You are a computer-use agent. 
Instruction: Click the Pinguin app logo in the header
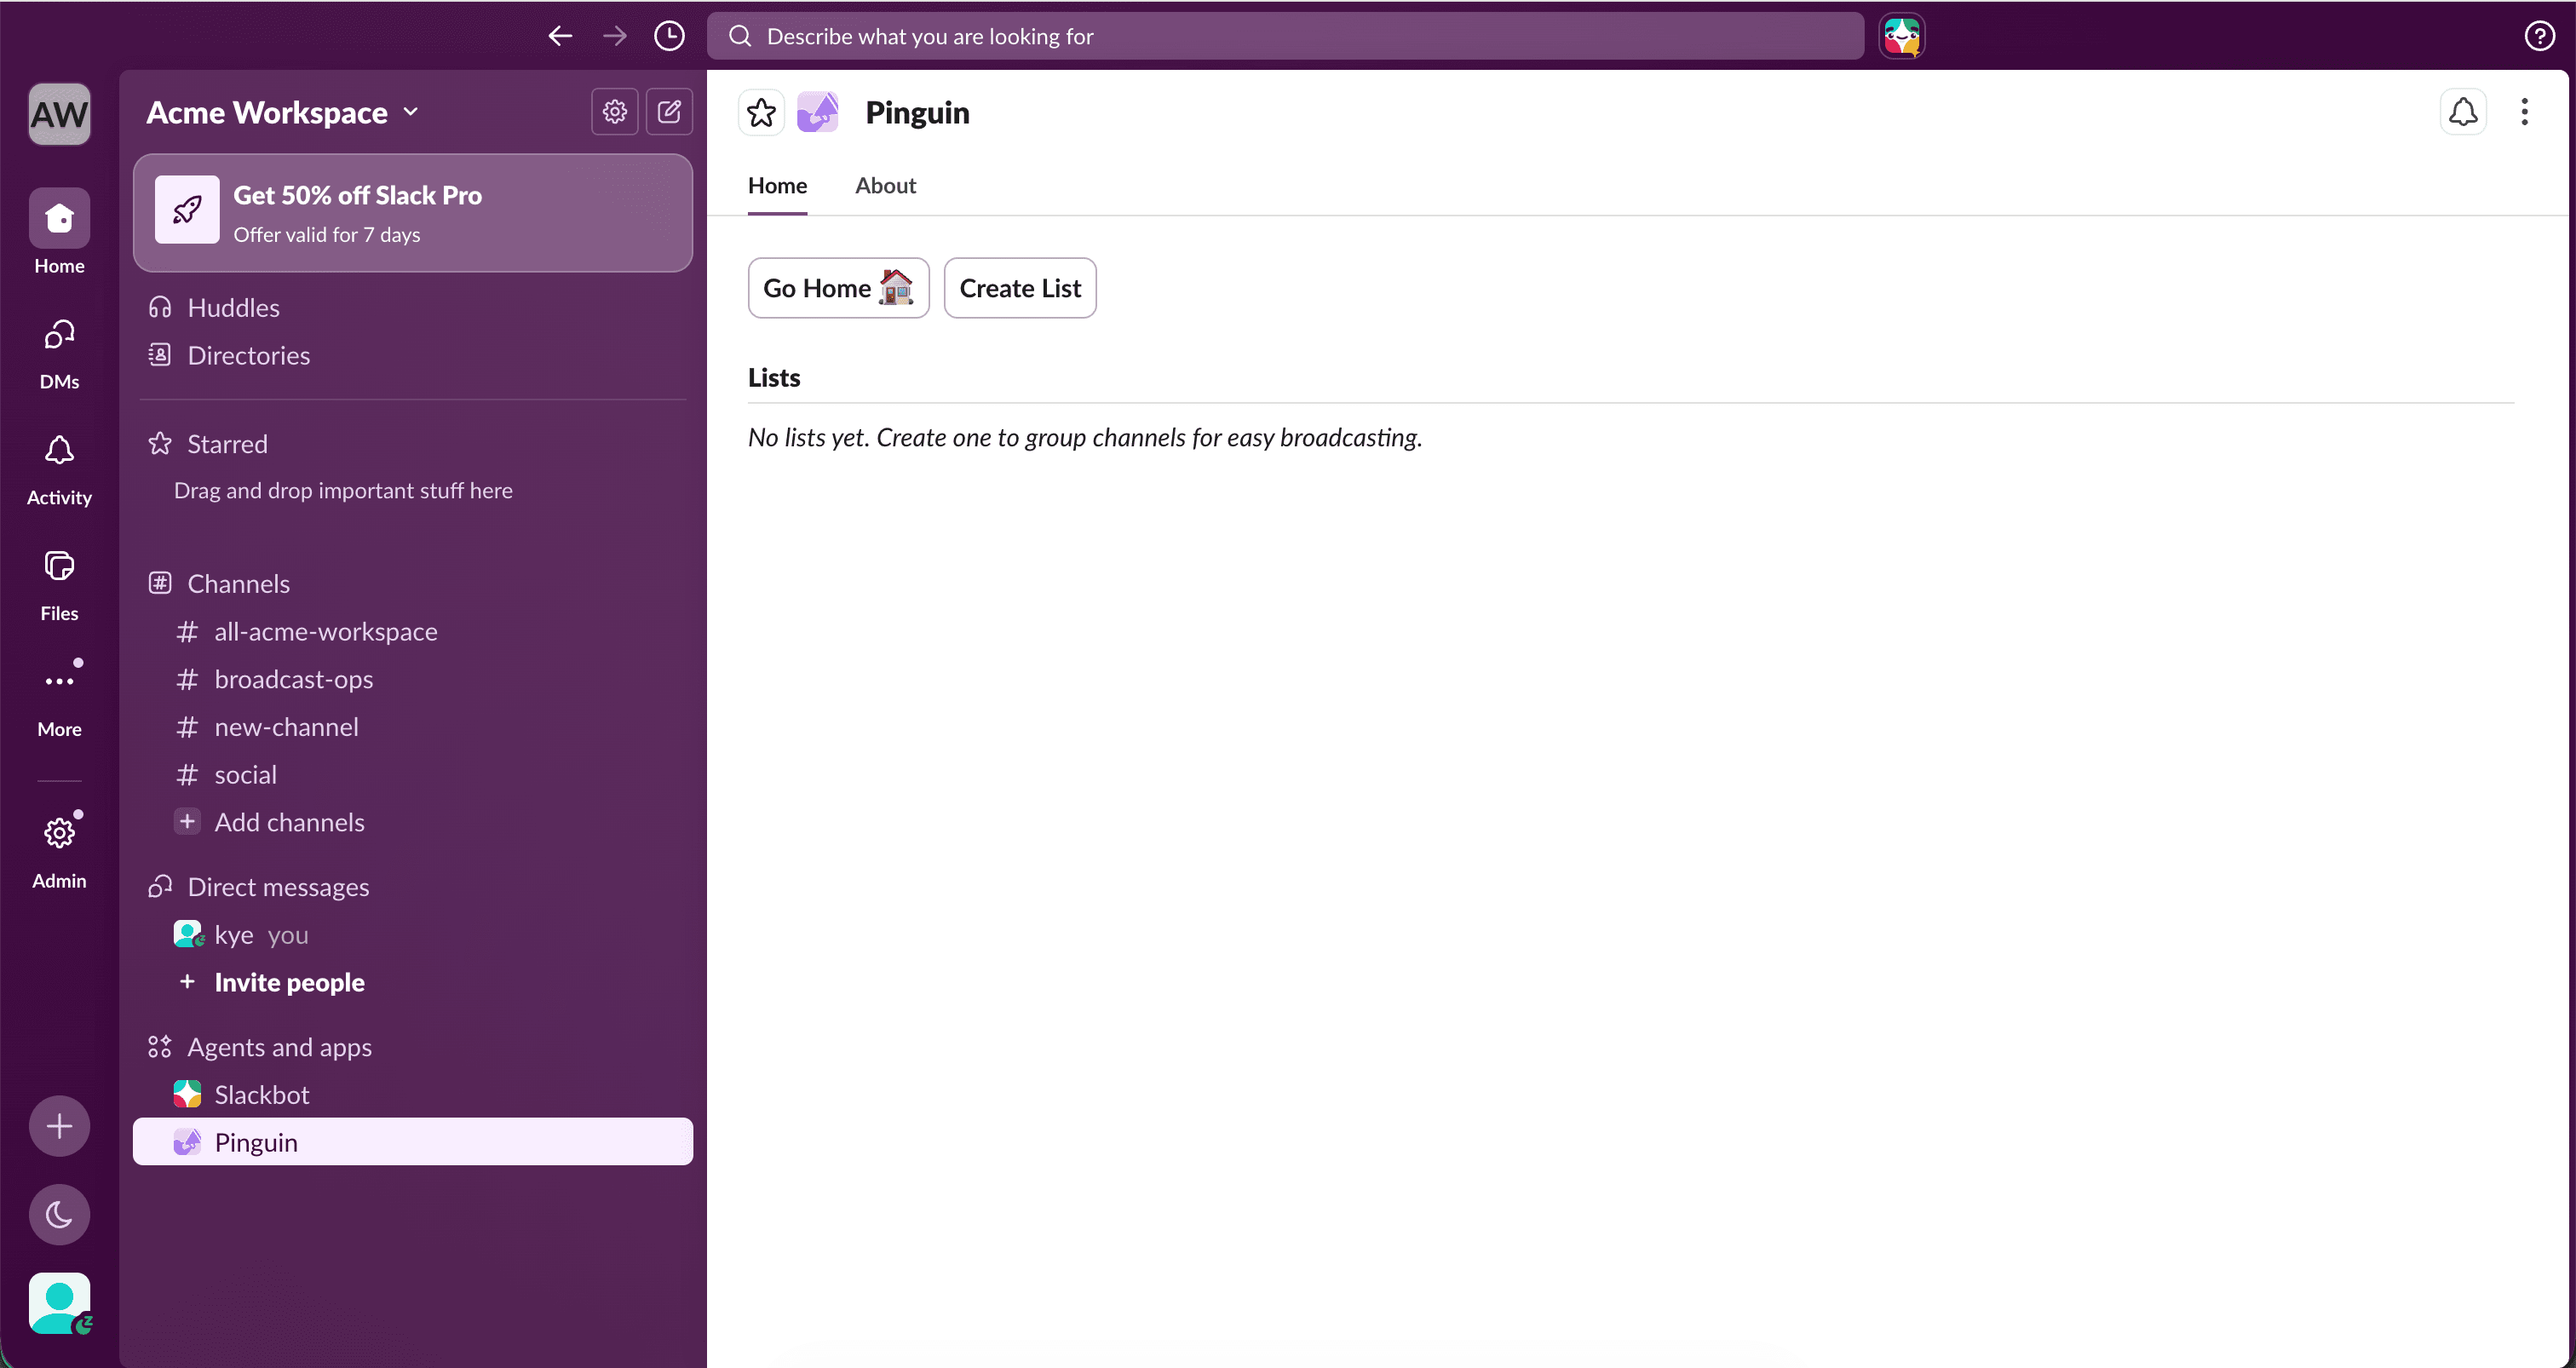click(818, 112)
